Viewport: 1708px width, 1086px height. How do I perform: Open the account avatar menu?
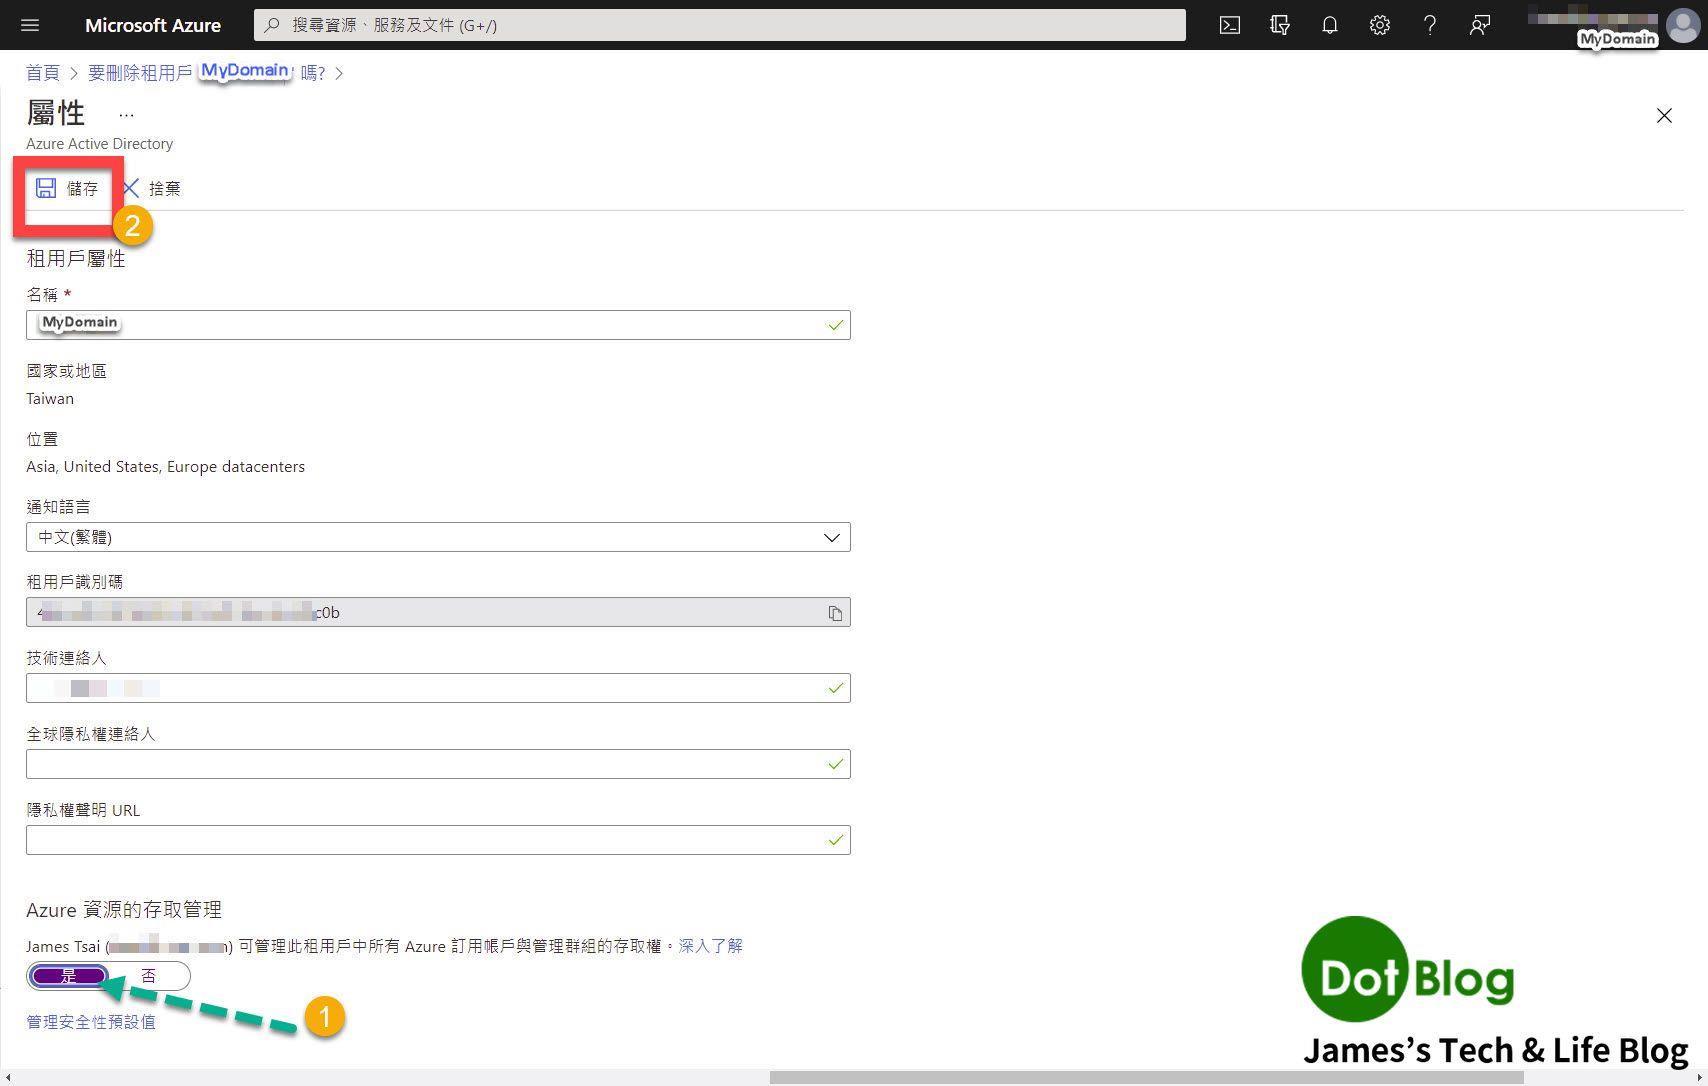point(1683,25)
